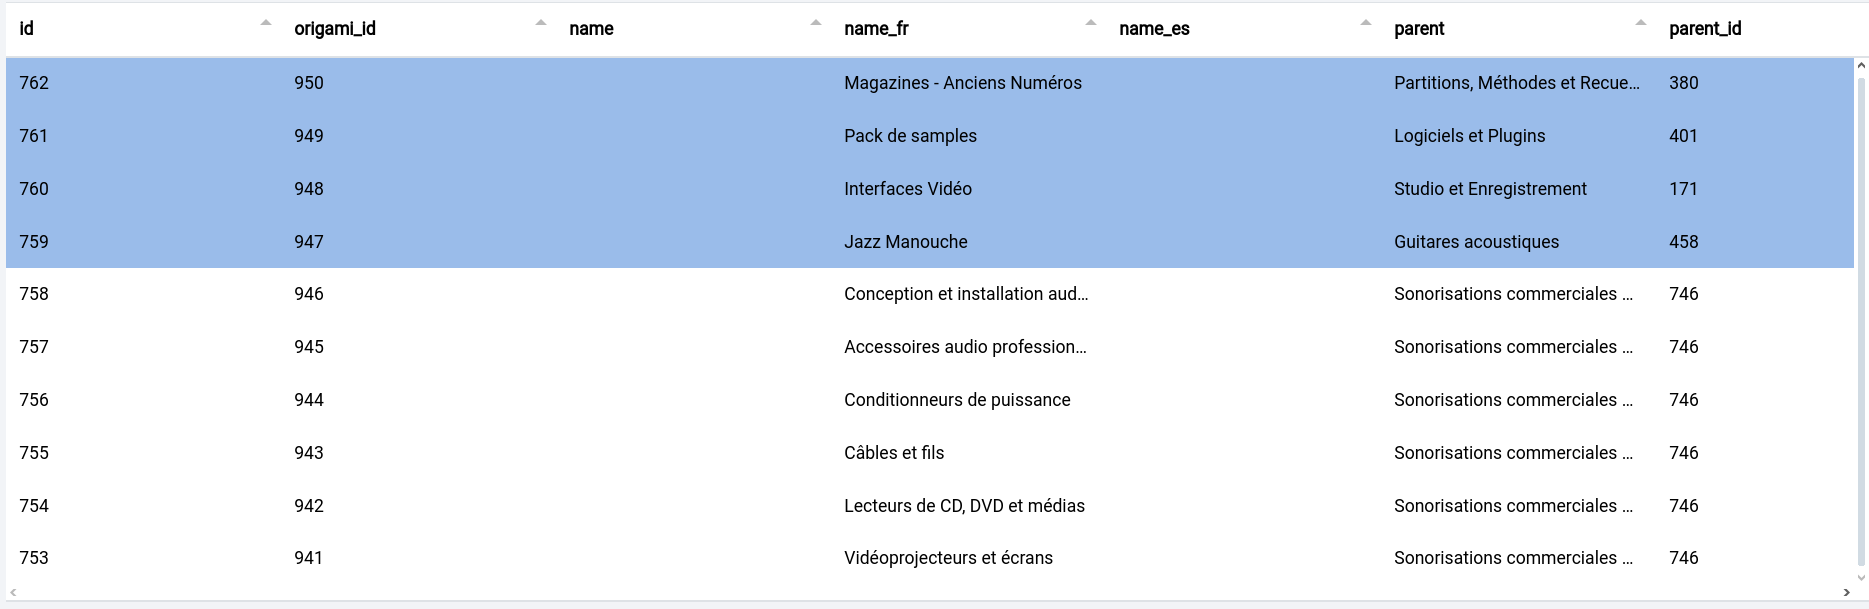Click the parent column sort arrow
Viewport: 1869px width, 609px height.
click(x=1640, y=23)
